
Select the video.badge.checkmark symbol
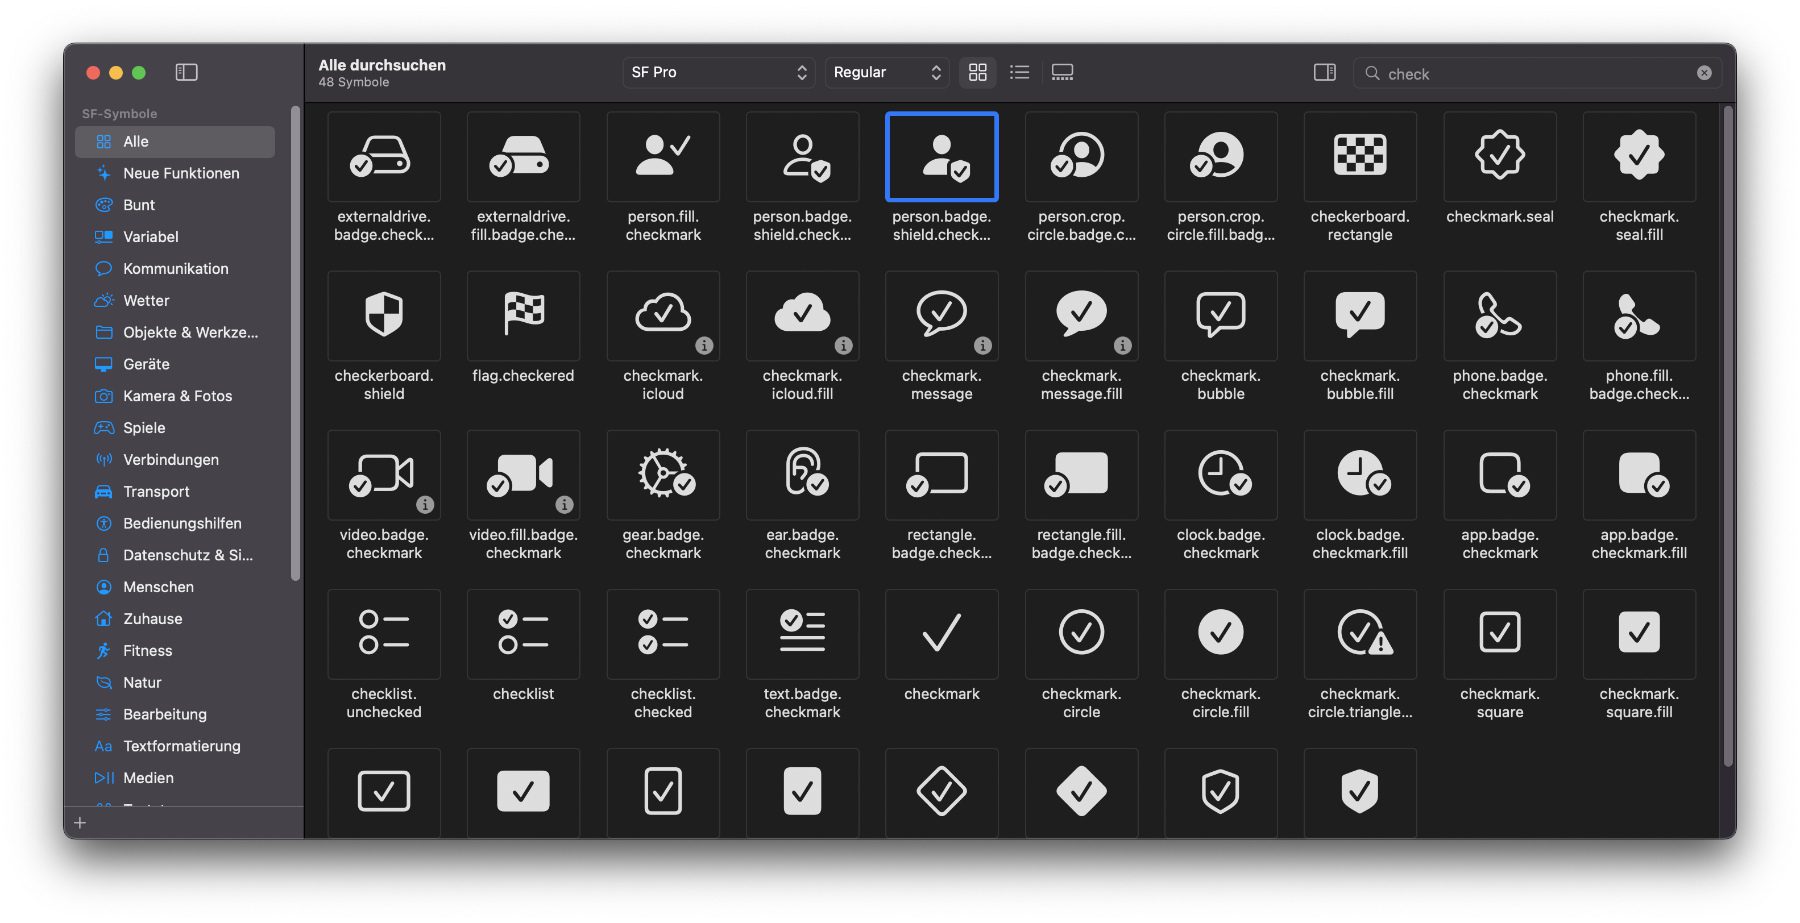[384, 475]
